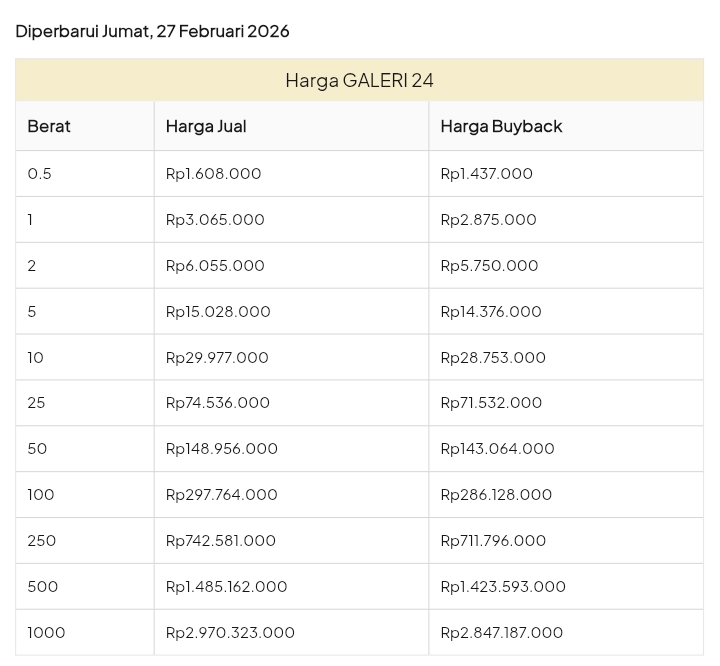
Task: Select the Berat column header
Action: point(49,126)
